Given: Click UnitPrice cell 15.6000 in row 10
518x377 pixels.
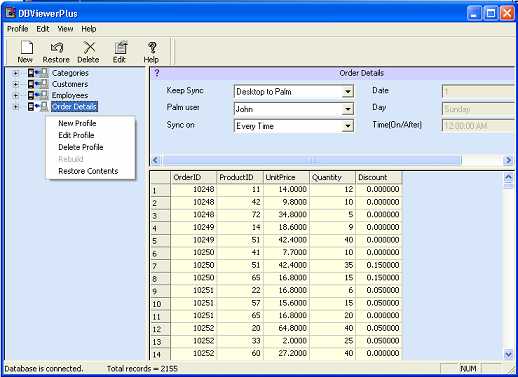Looking at the screenshot, I should click(286, 303).
